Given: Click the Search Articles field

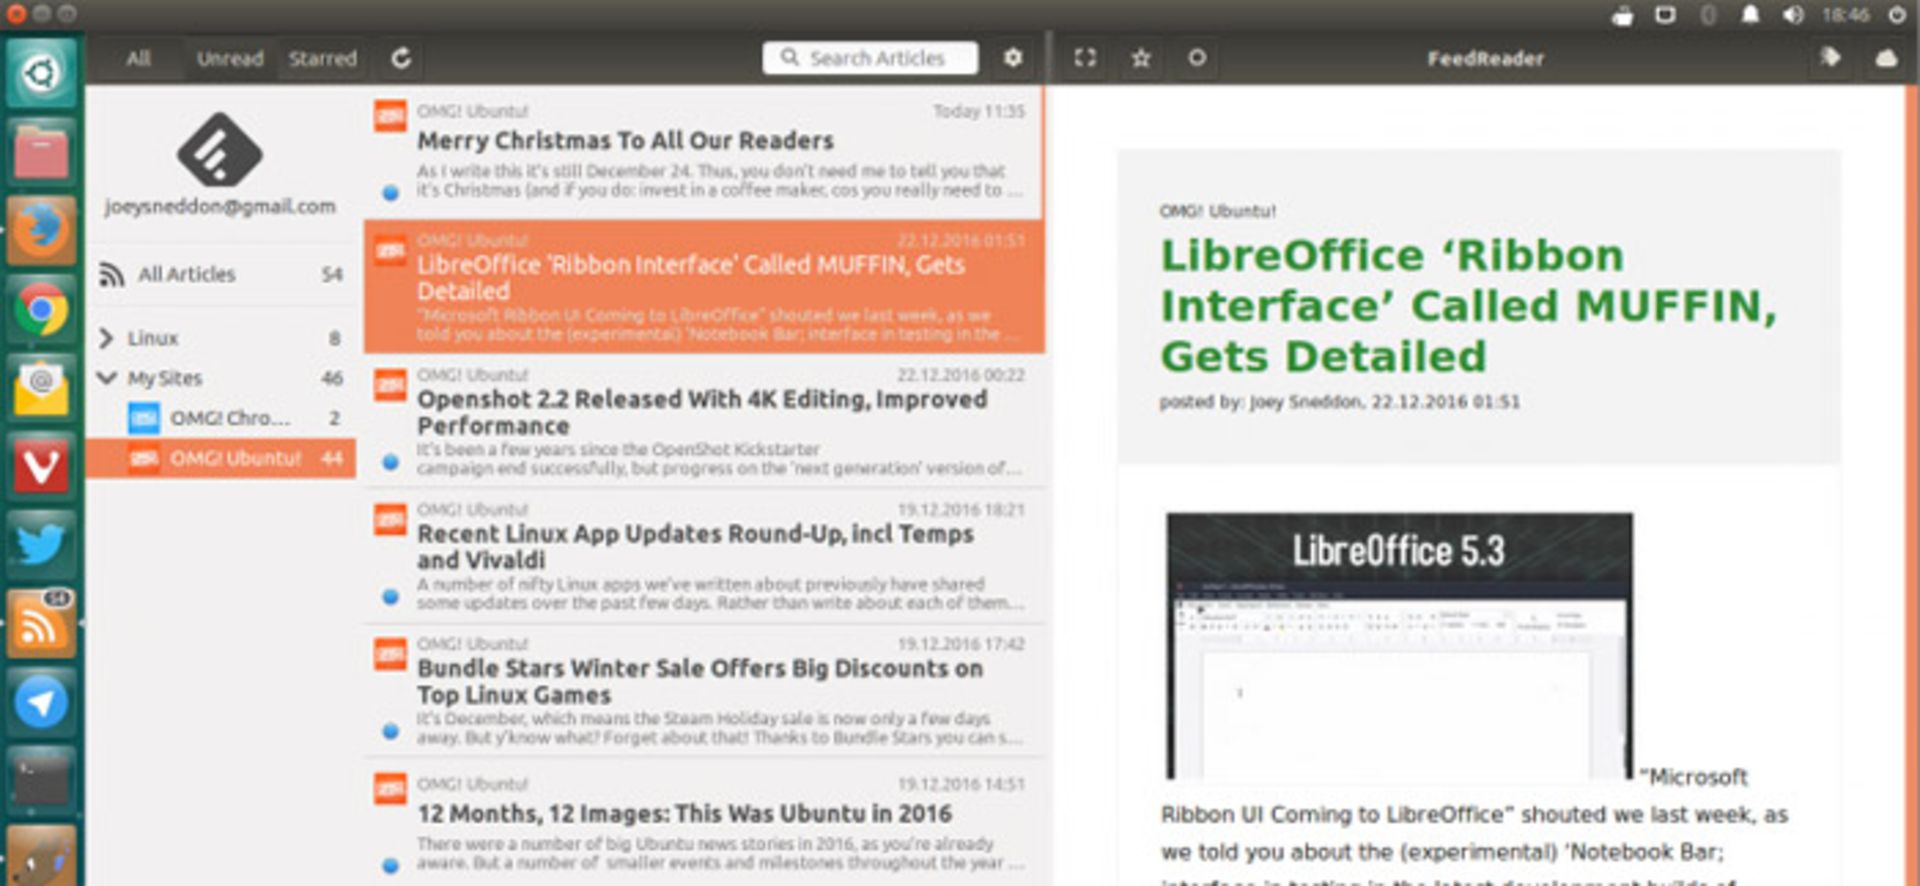Looking at the screenshot, I should pyautogui.click(x=870, y=58).
